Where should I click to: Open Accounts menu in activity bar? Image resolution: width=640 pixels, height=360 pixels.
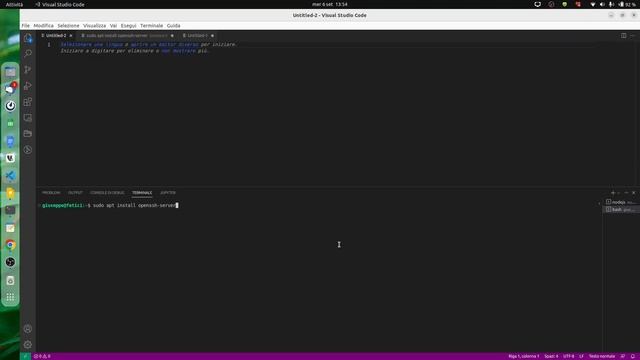28,329
